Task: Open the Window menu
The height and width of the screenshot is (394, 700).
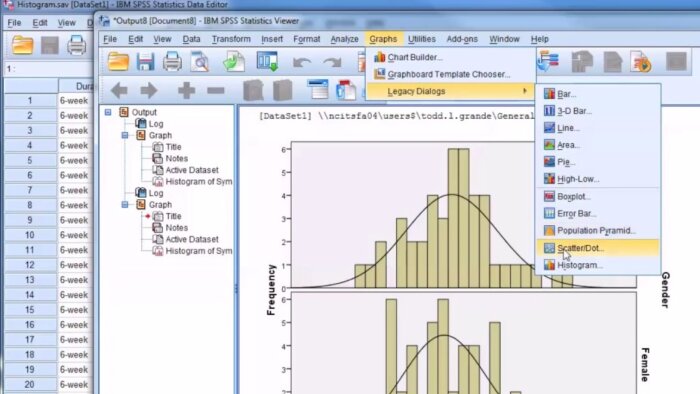Action: coord(504,39)
